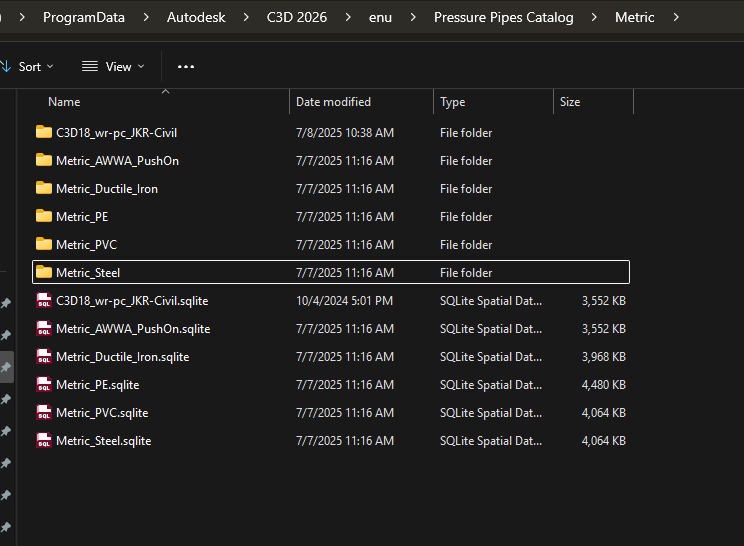Open the See more ellipsis menu
The height and width of the screenshot is (546, 744).
[186, 67]
